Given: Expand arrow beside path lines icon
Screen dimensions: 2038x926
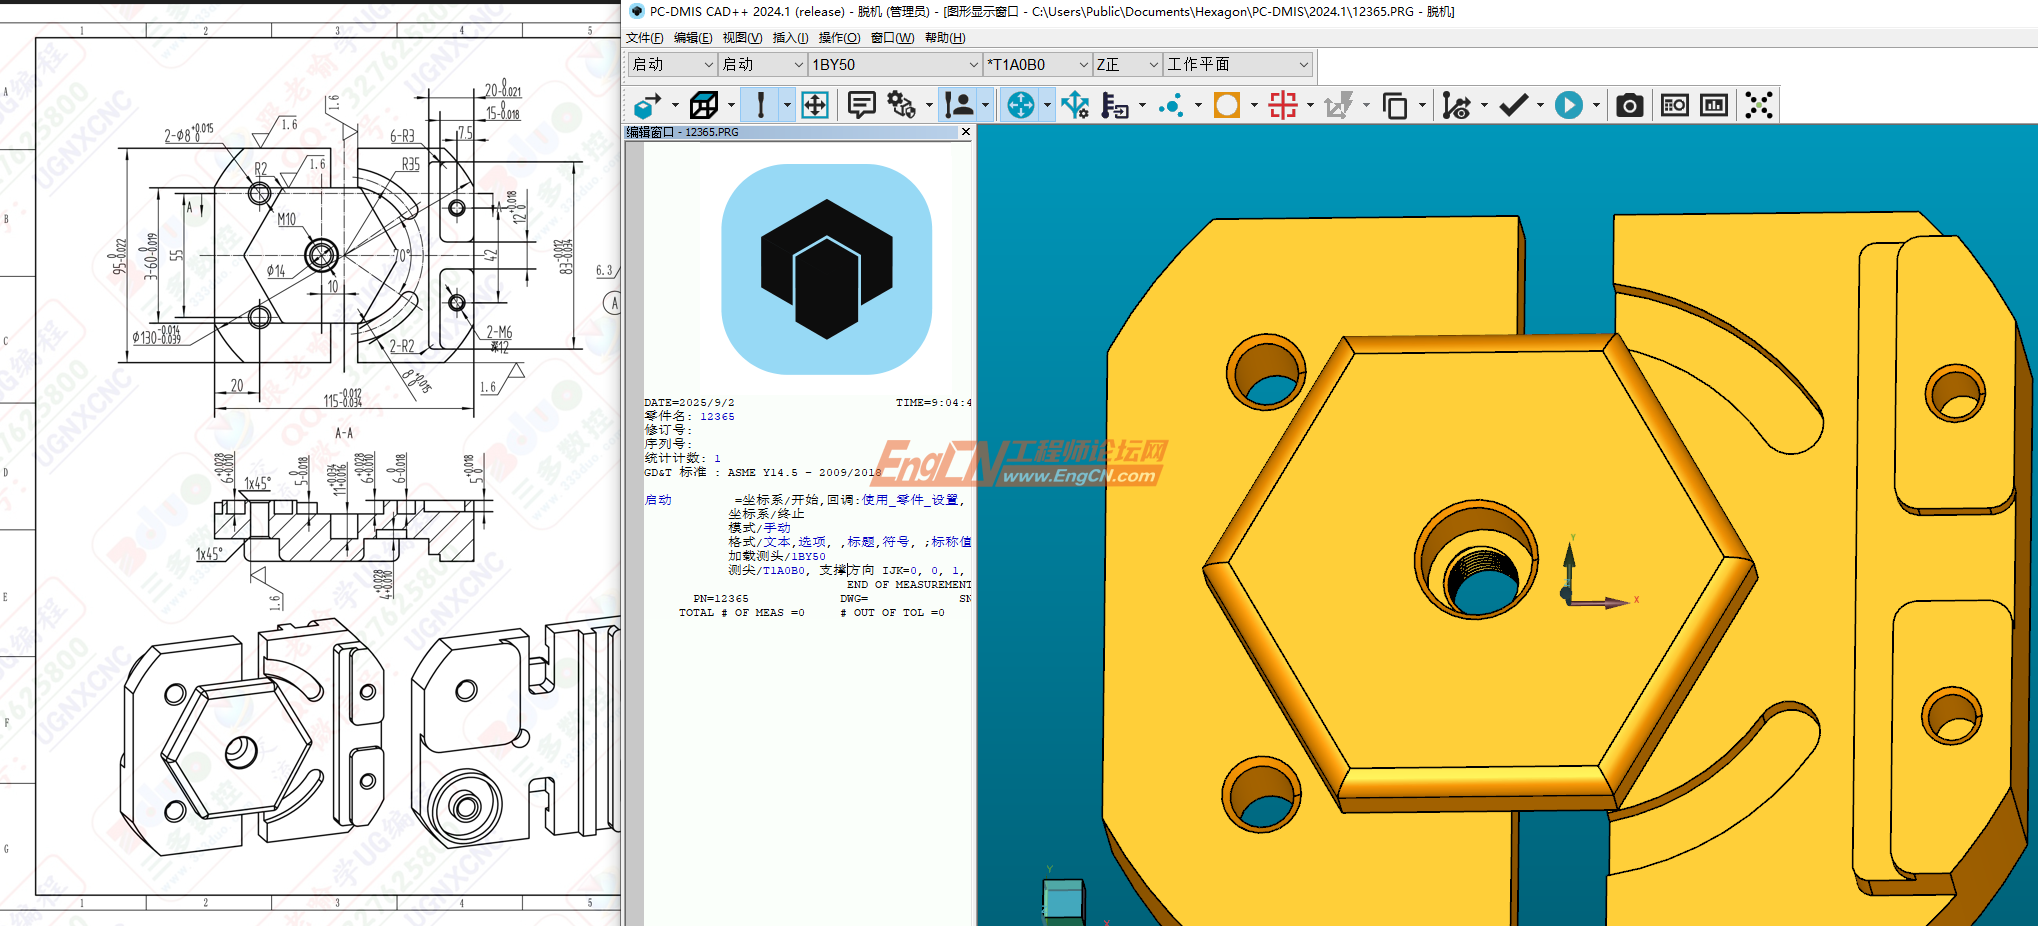Looking at the screenshot, I should 1484,105.
